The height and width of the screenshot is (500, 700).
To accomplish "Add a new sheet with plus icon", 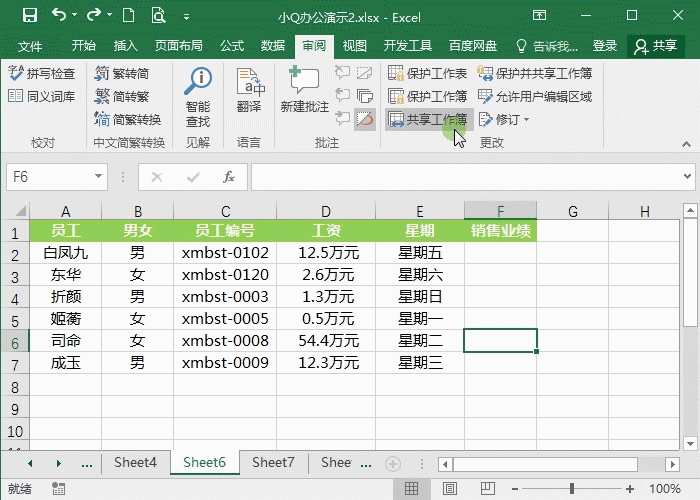I will click(x=393, y=463).
